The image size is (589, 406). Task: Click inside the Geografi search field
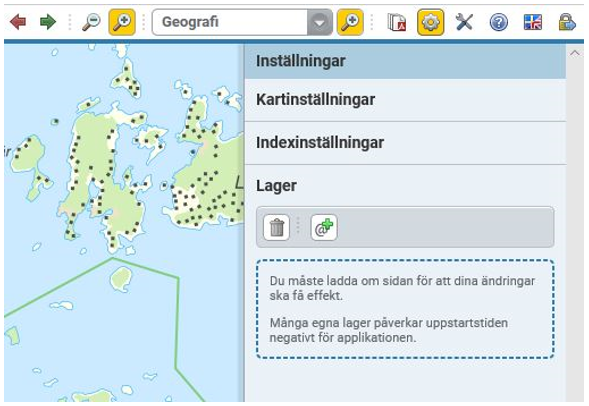tap(230, 22)
